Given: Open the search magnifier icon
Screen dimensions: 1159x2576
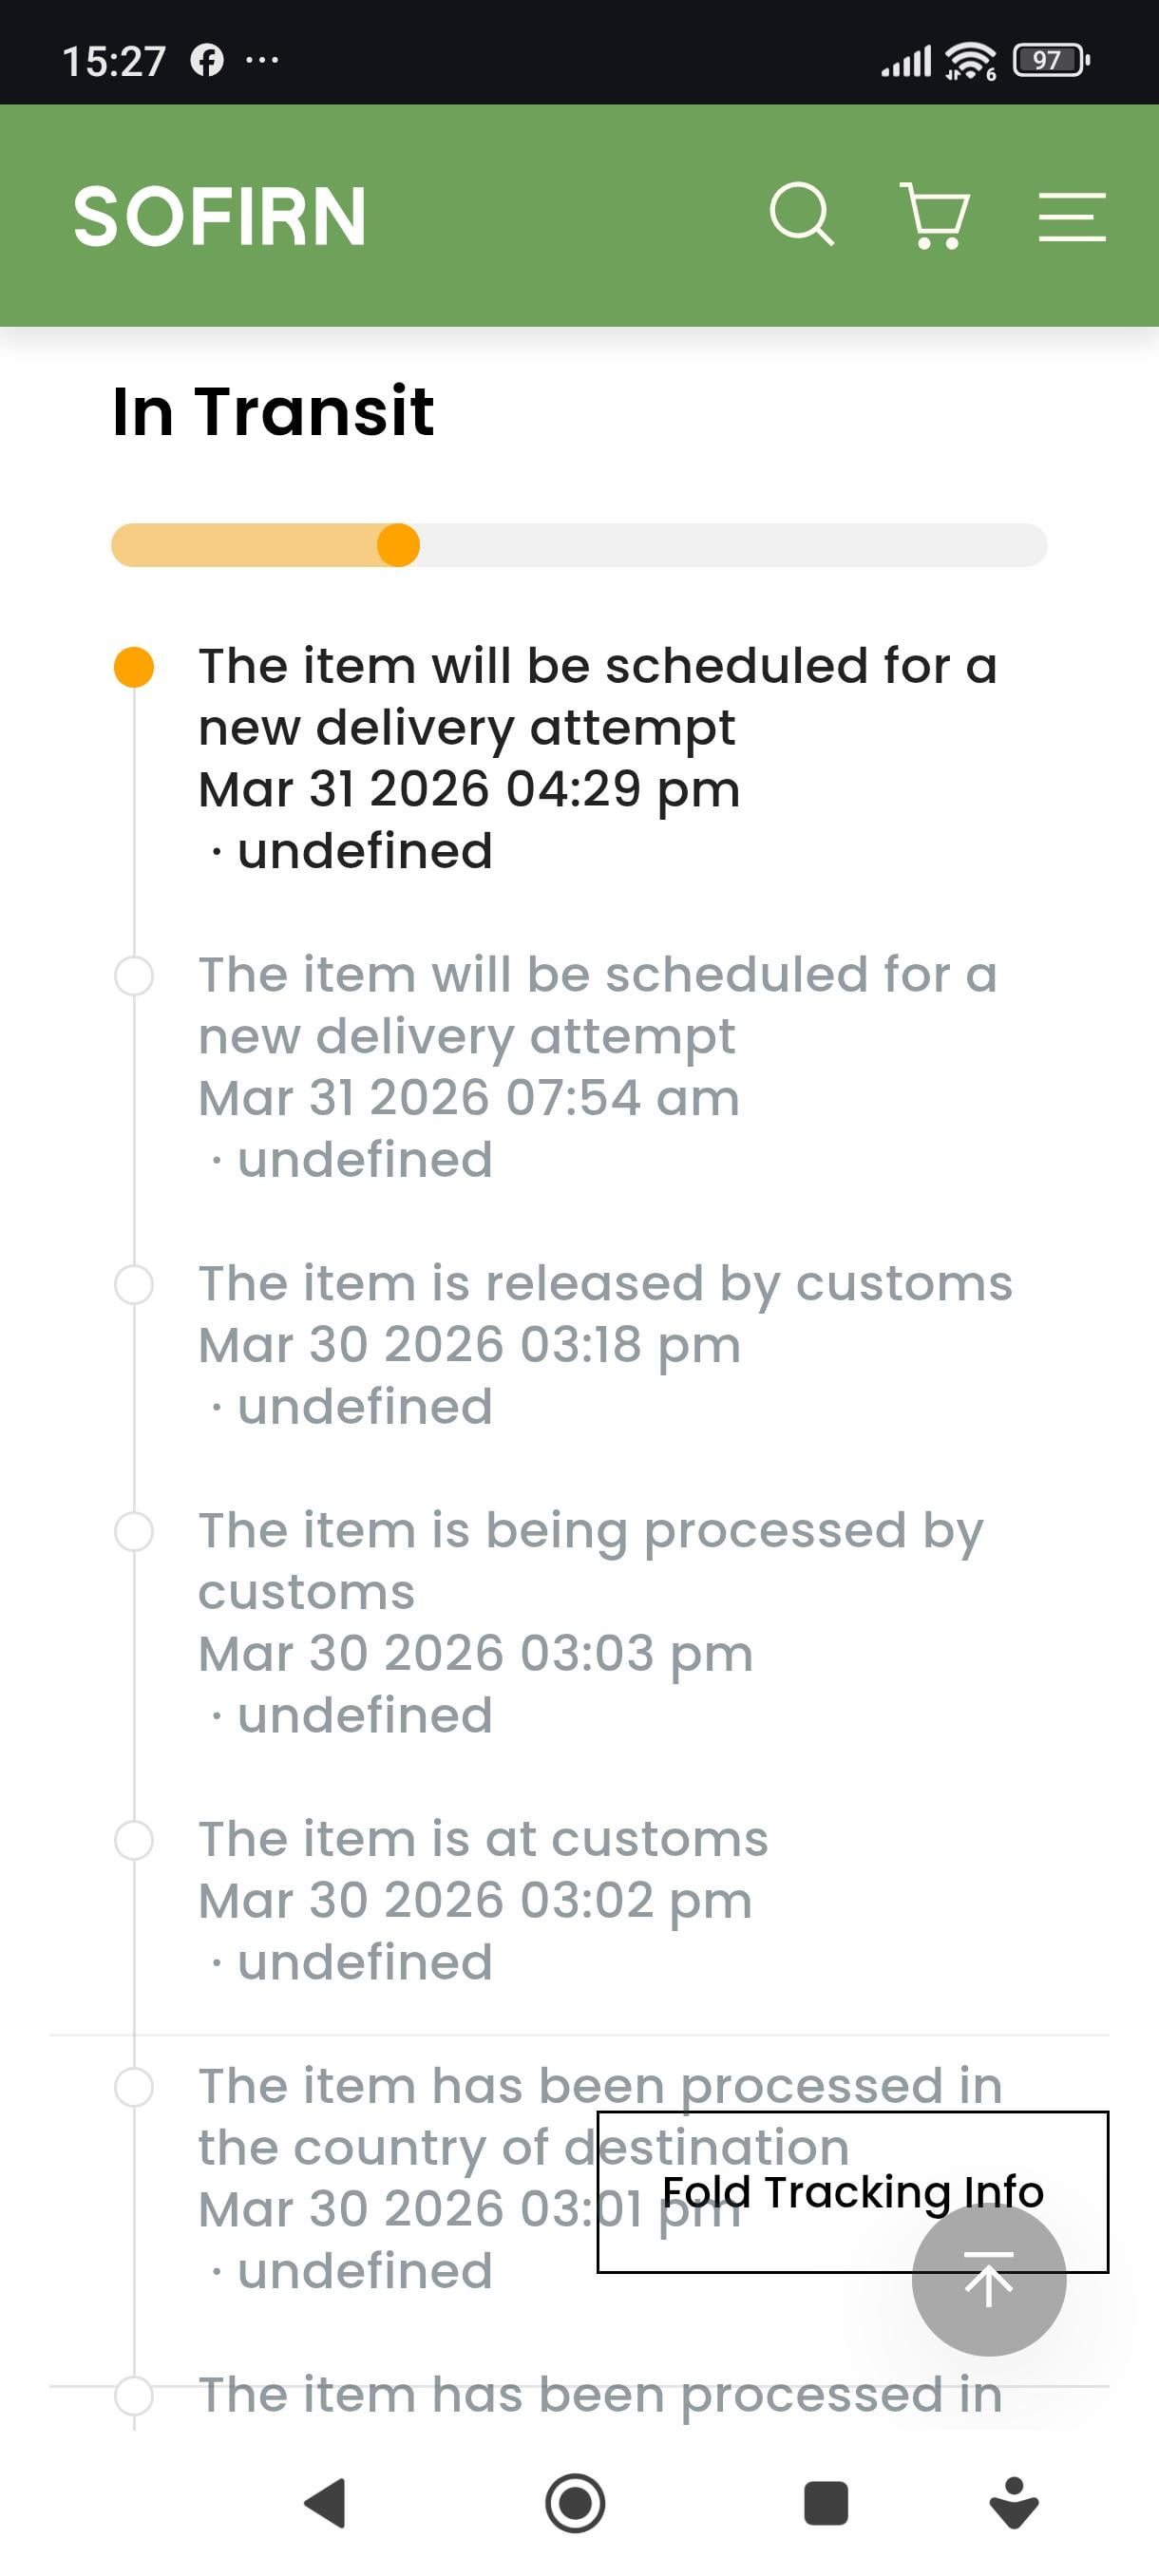Looking at the screenshot, I should tap(801, 214).
